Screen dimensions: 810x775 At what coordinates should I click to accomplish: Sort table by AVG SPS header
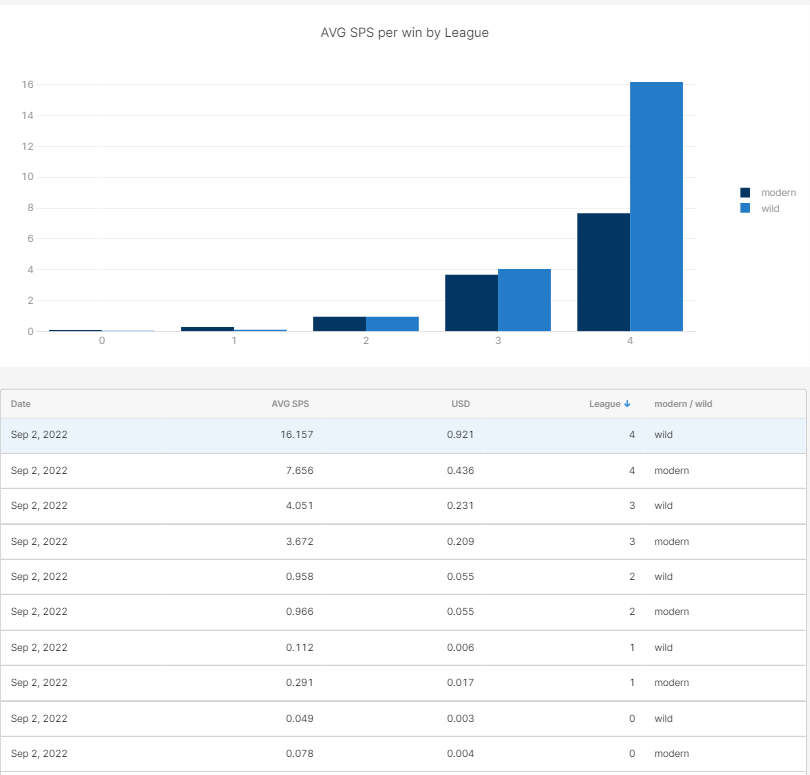[291, 404]
